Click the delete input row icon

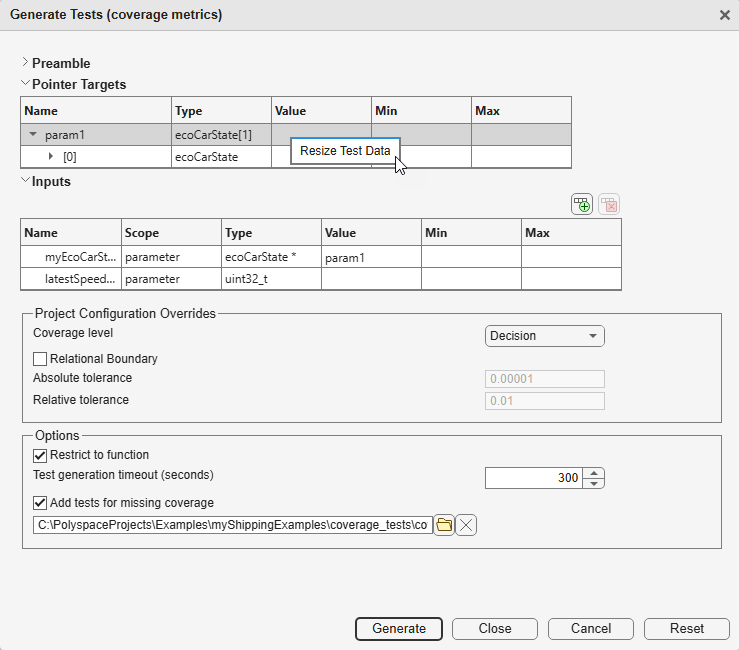609,205
